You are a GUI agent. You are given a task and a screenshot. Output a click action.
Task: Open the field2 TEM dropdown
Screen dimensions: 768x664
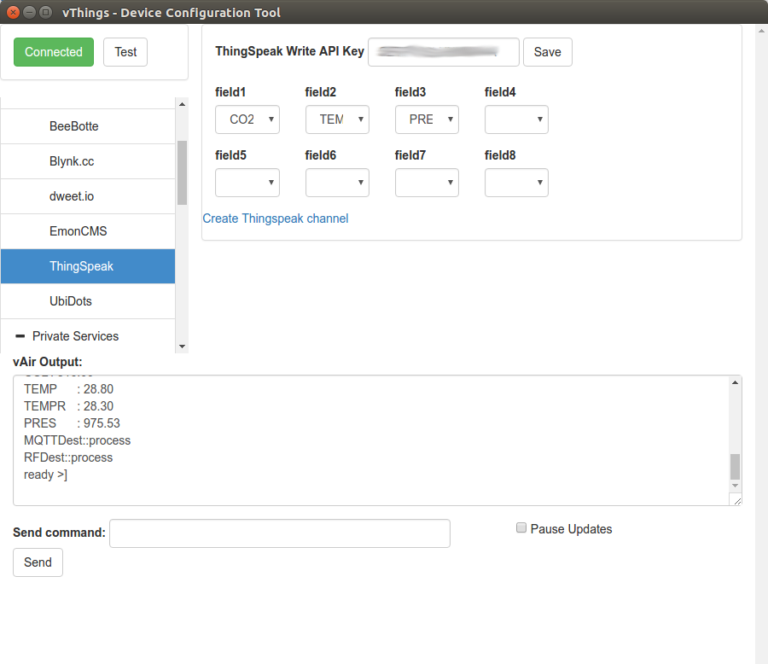click(337, 119)
